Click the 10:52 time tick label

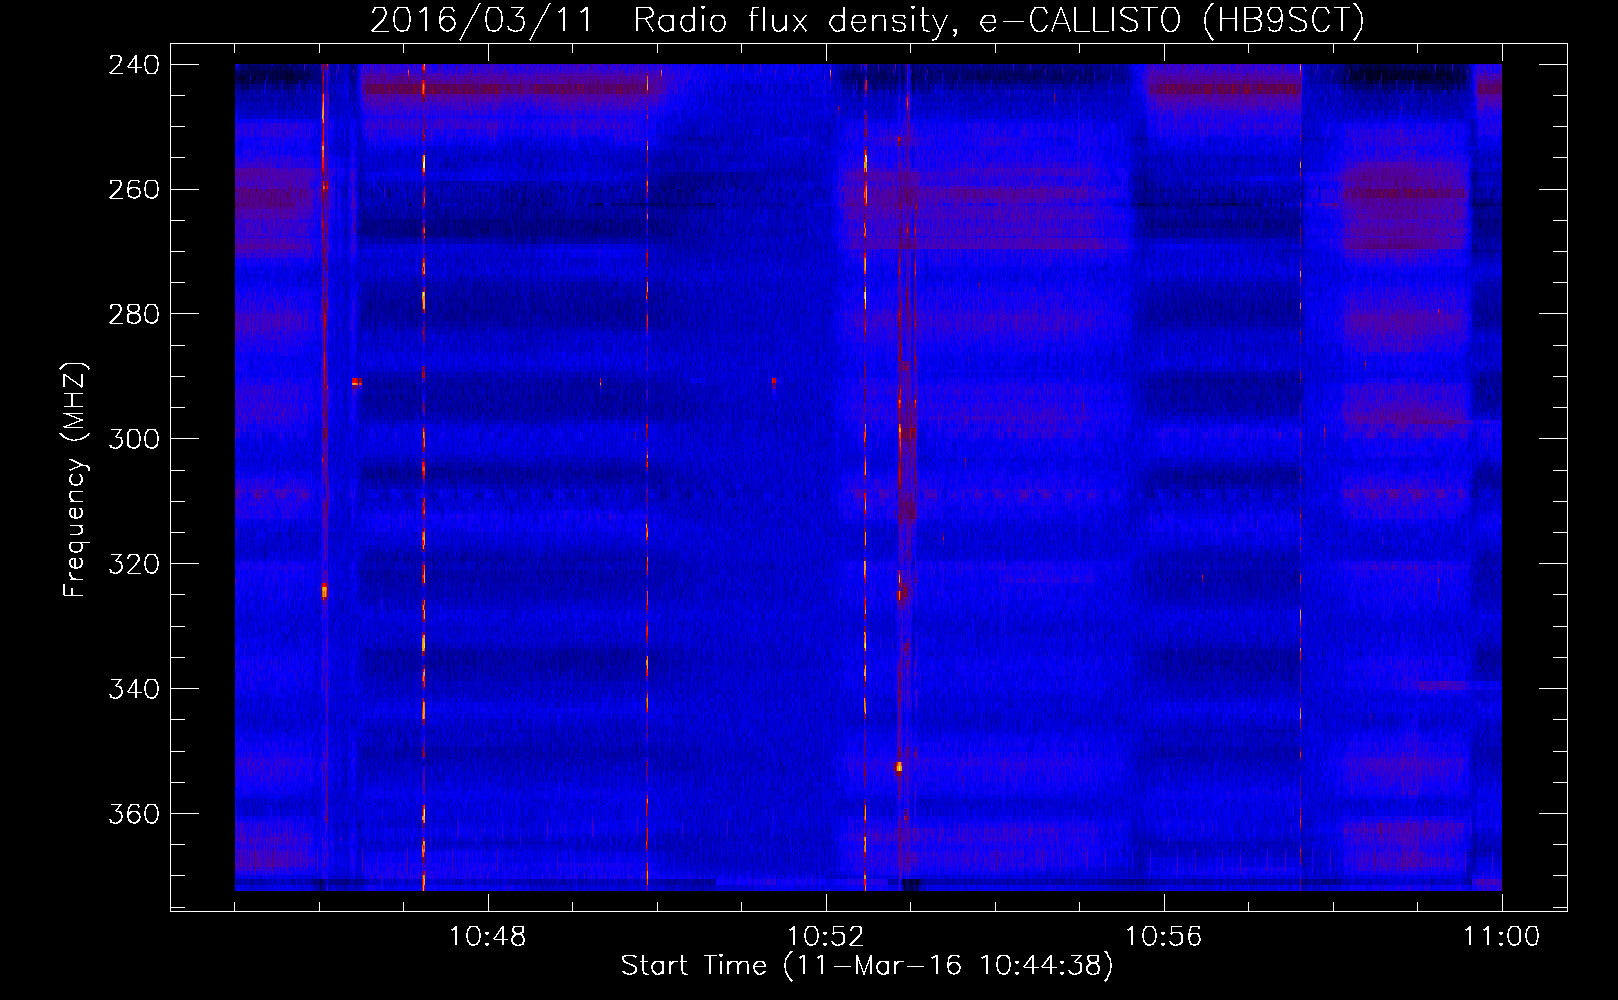[x=825, y=937]
